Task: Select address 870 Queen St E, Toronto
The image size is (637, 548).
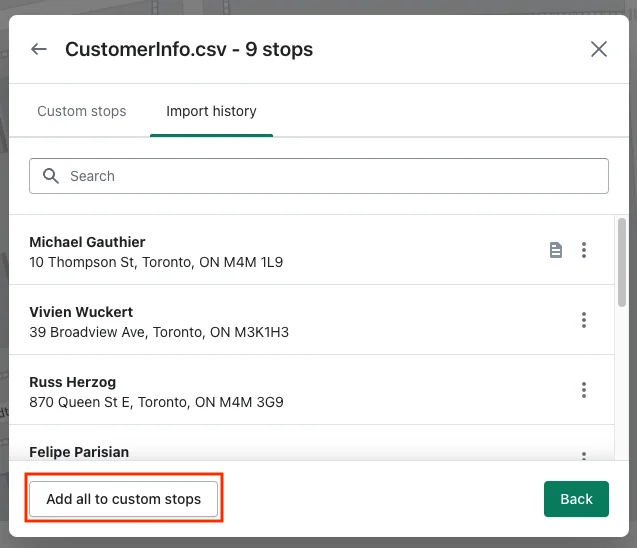Action: pos(156,402)
